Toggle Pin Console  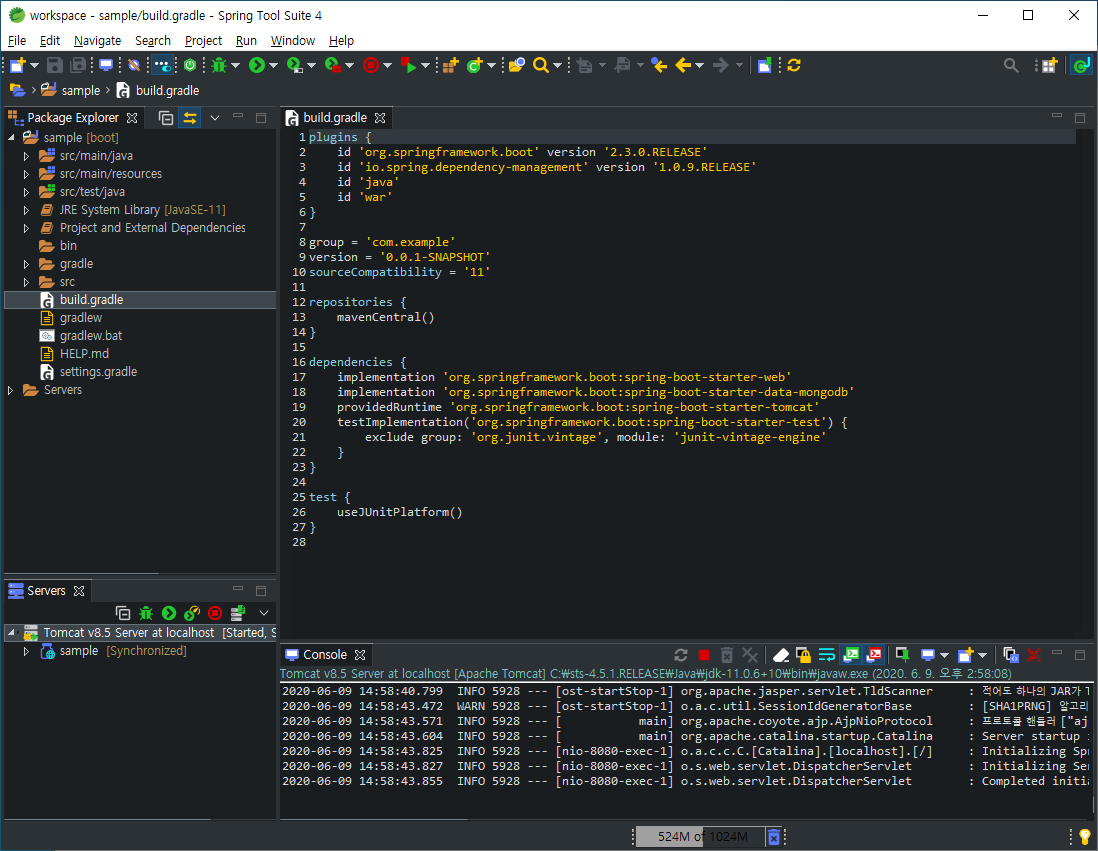coord(902,655)
